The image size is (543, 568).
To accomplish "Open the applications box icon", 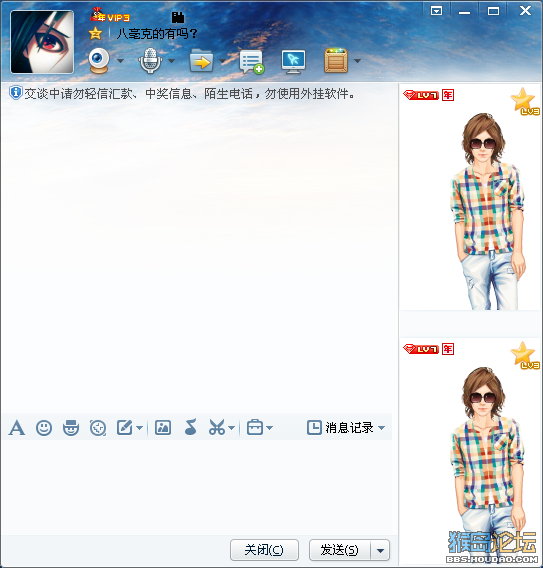I will (336, 60).
